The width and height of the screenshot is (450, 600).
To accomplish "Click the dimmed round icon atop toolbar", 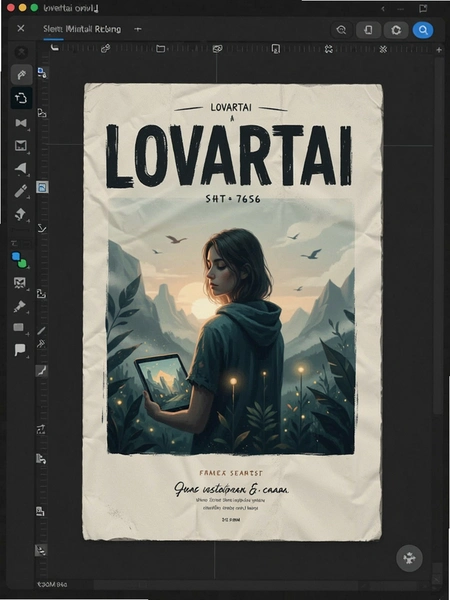I will coord(21,52).
